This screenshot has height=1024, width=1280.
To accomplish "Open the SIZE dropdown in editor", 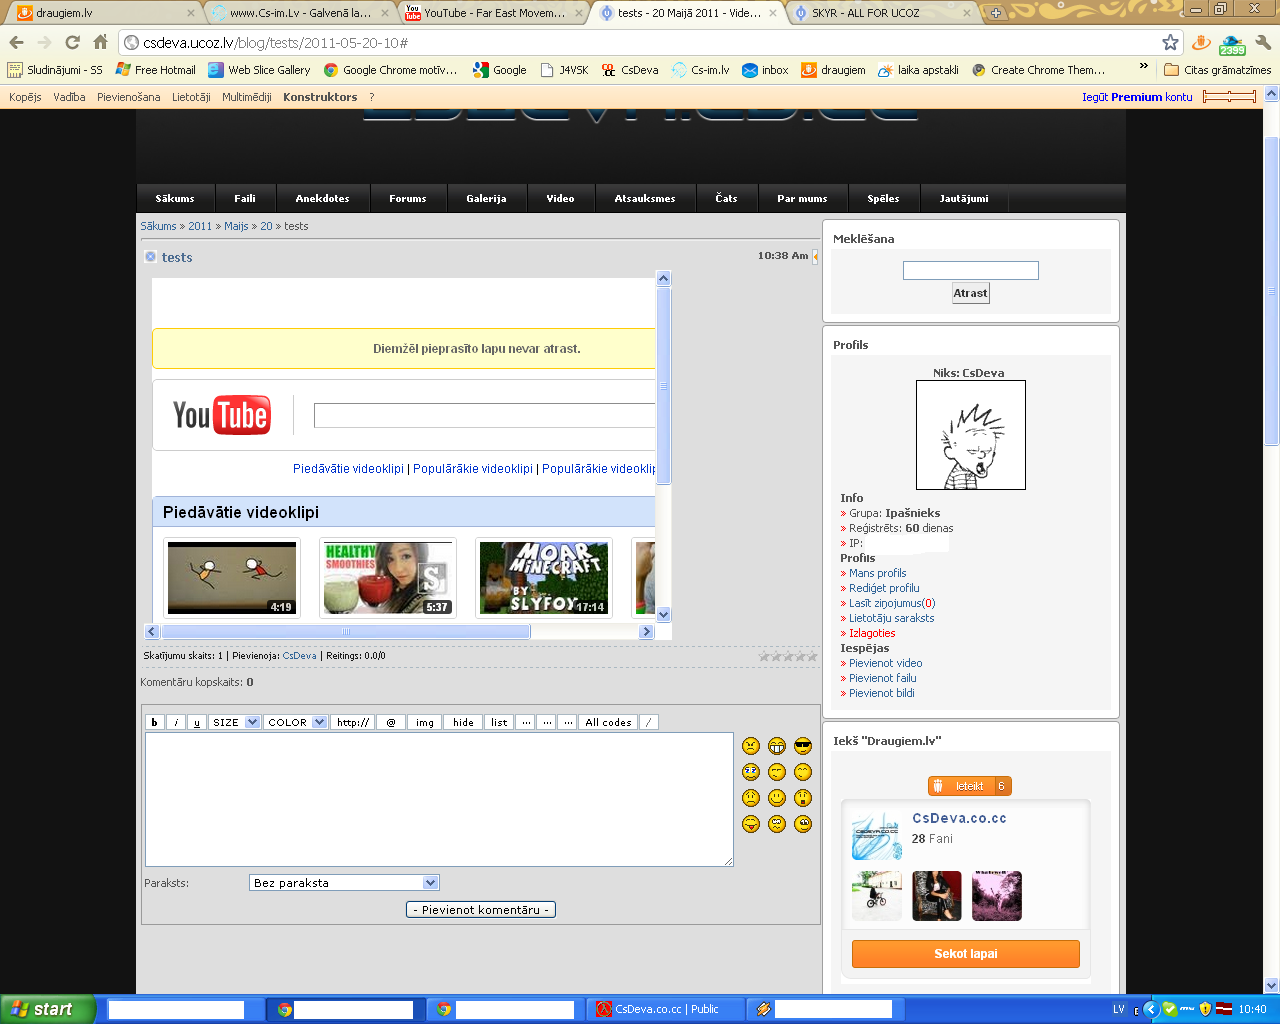I will 234,722.
